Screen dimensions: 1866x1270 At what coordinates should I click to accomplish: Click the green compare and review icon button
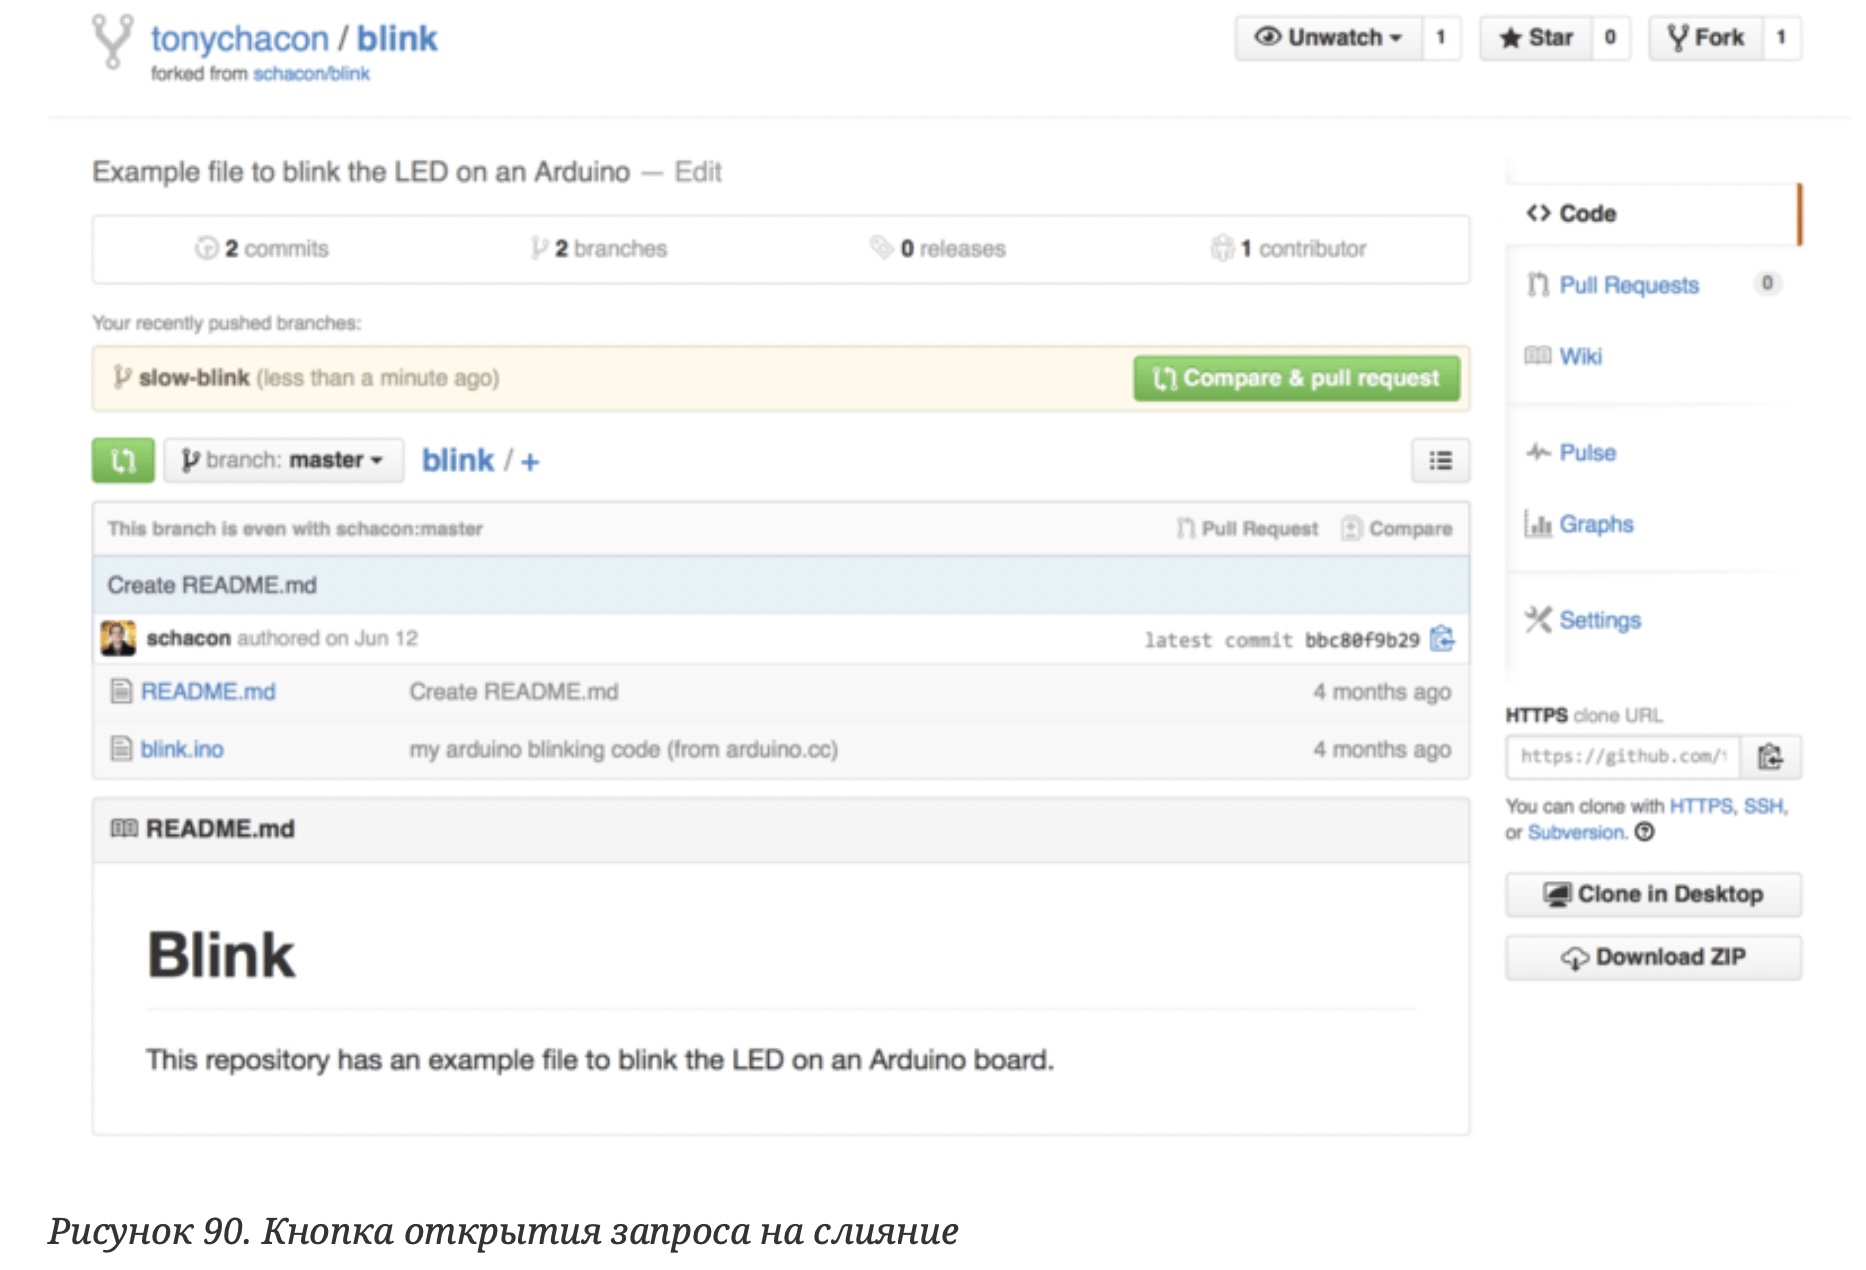pyautogui.click(x=123, y=460)
